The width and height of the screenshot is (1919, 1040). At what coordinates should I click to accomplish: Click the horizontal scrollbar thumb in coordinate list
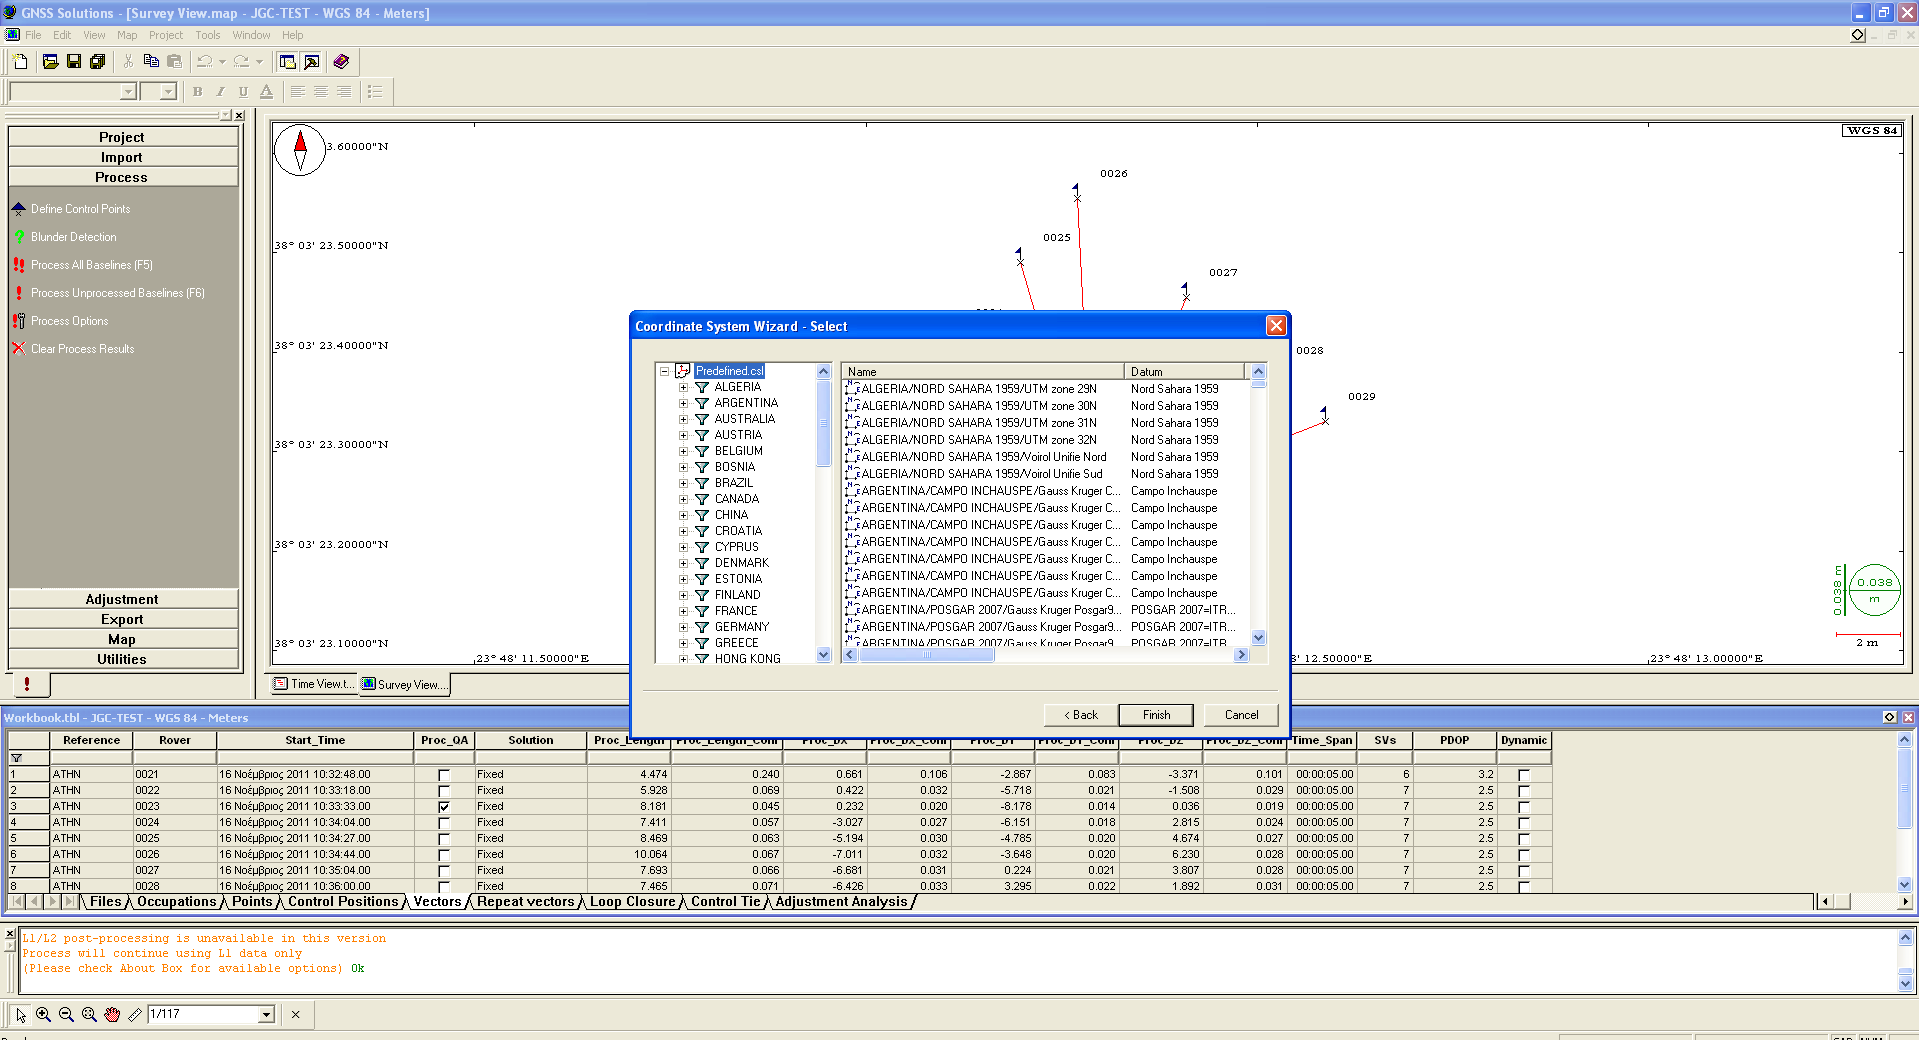pos(927,655)
